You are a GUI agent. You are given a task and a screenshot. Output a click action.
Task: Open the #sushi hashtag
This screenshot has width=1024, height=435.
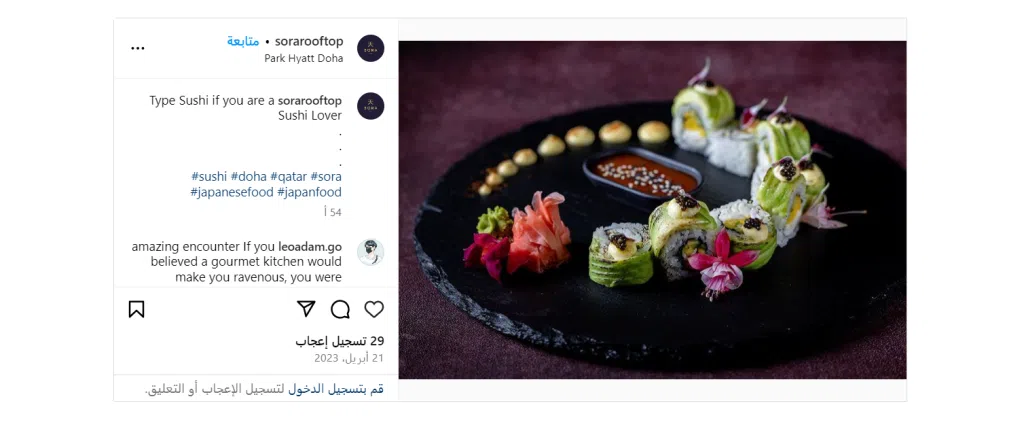coord(209,176)
